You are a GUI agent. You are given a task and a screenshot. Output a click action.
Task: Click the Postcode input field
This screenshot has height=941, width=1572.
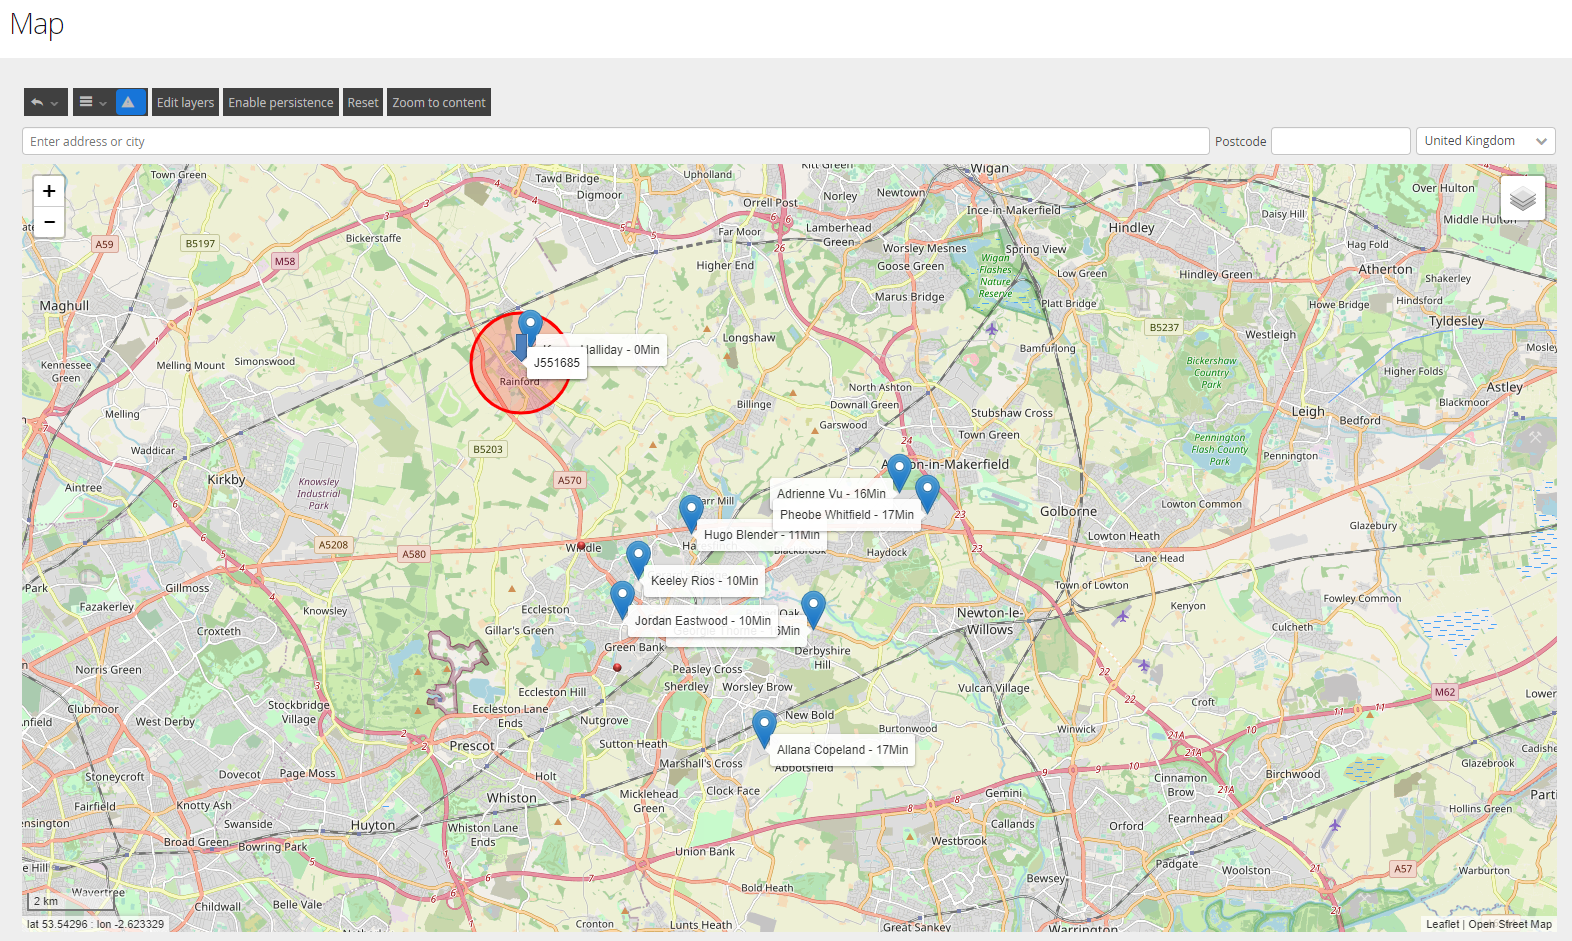tap(1340, 141)
